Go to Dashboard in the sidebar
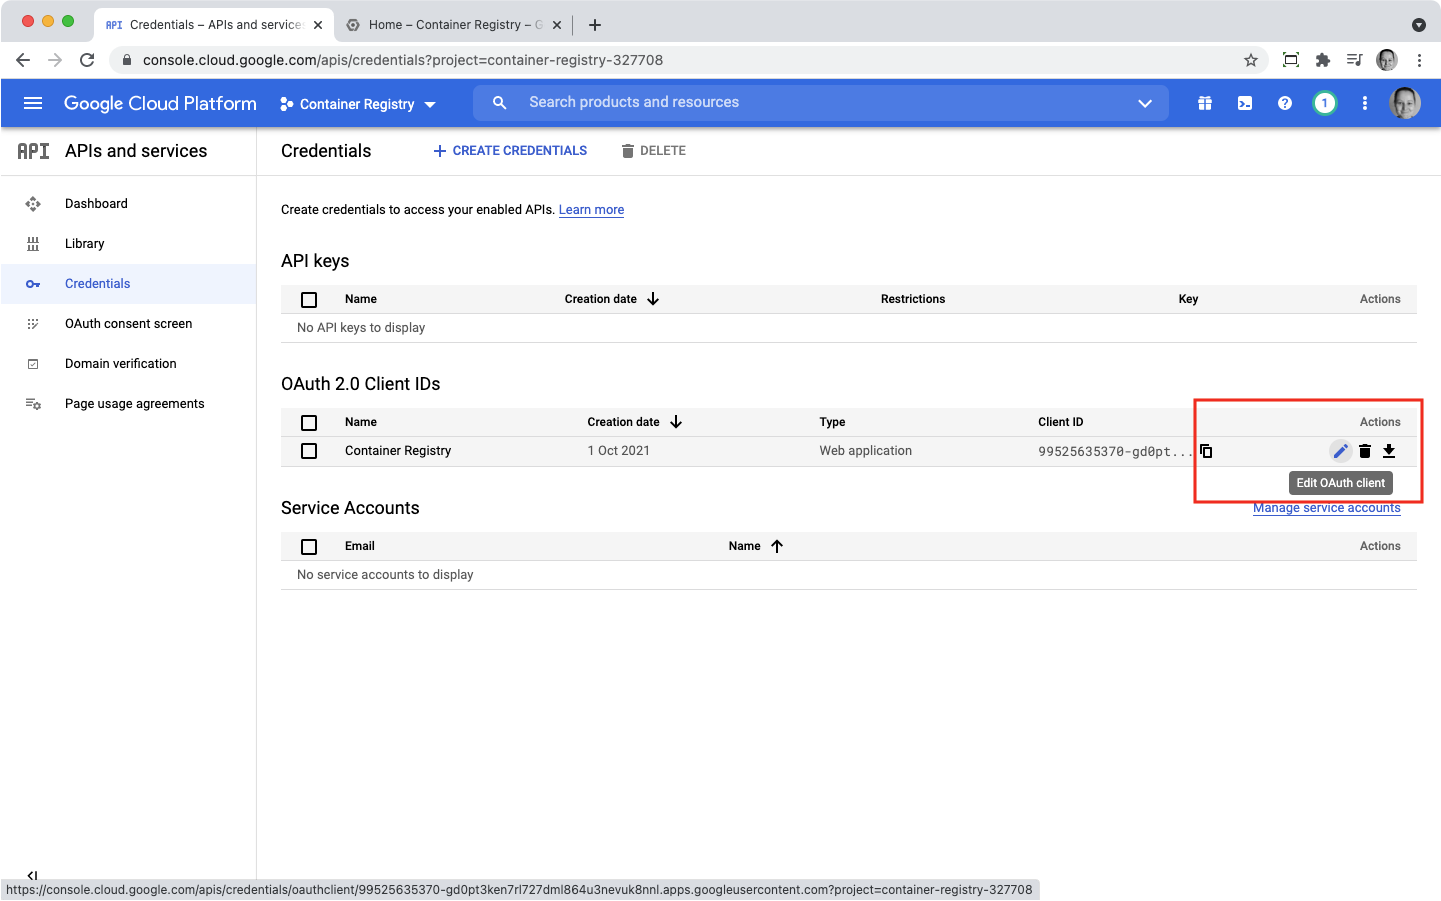The image size is (1441, 901). click(x=96, y=204)
